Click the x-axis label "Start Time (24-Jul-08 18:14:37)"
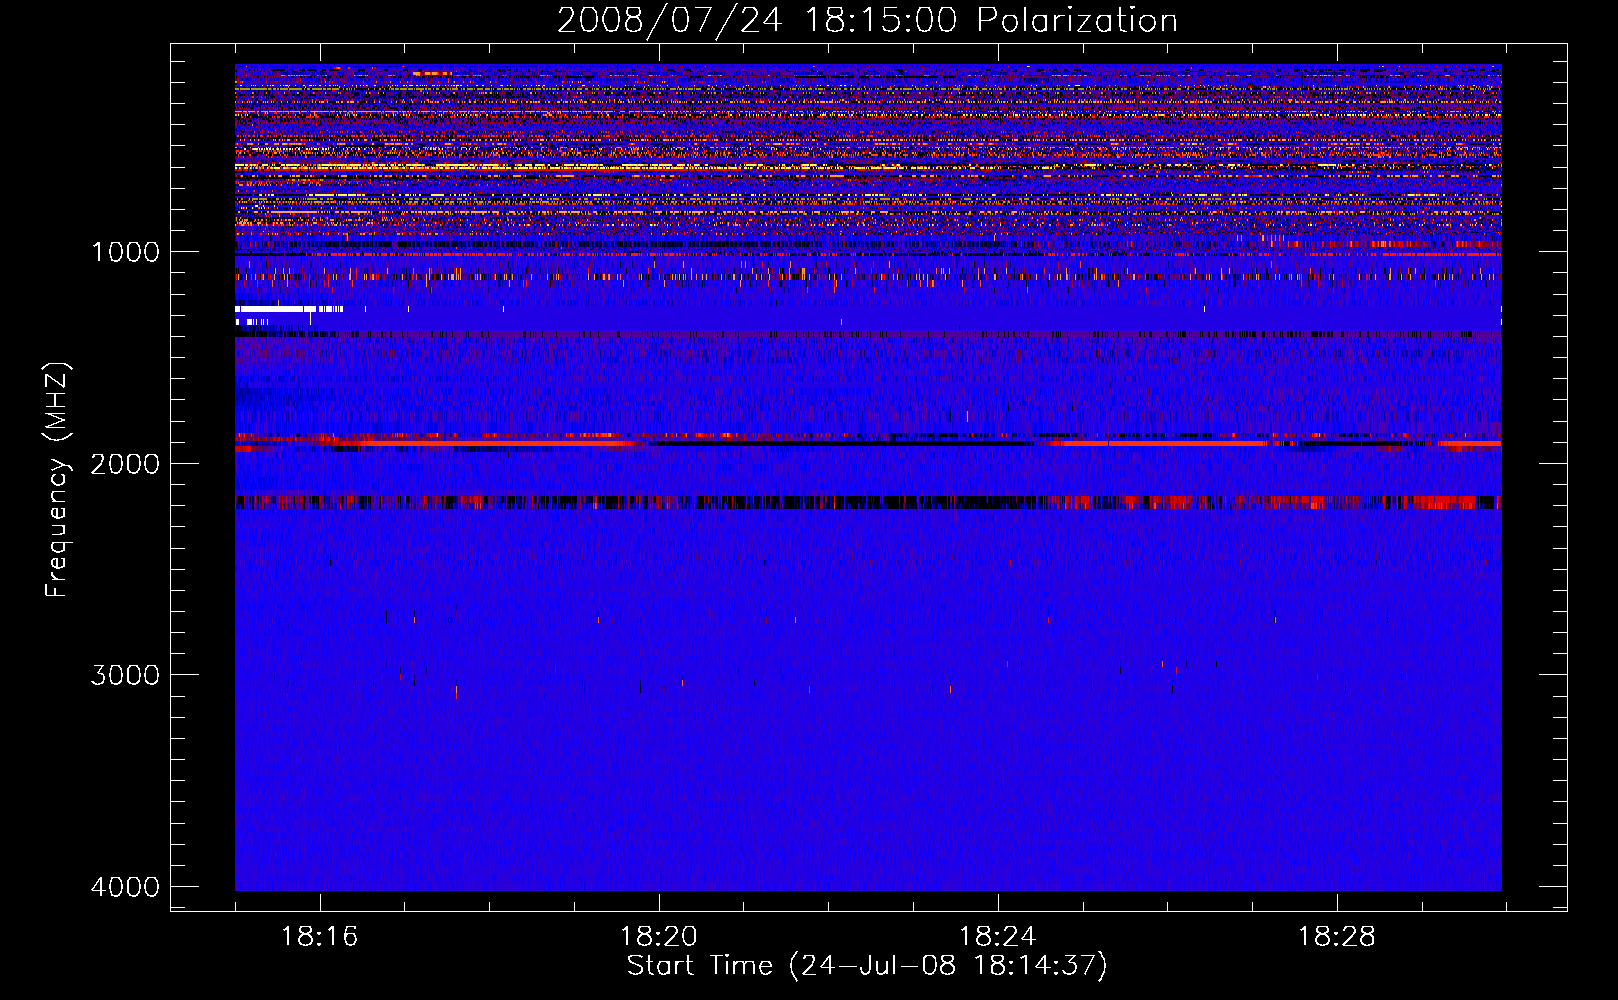The height and width of the screenshot is (1000, 1618). [x=867, y=966]
